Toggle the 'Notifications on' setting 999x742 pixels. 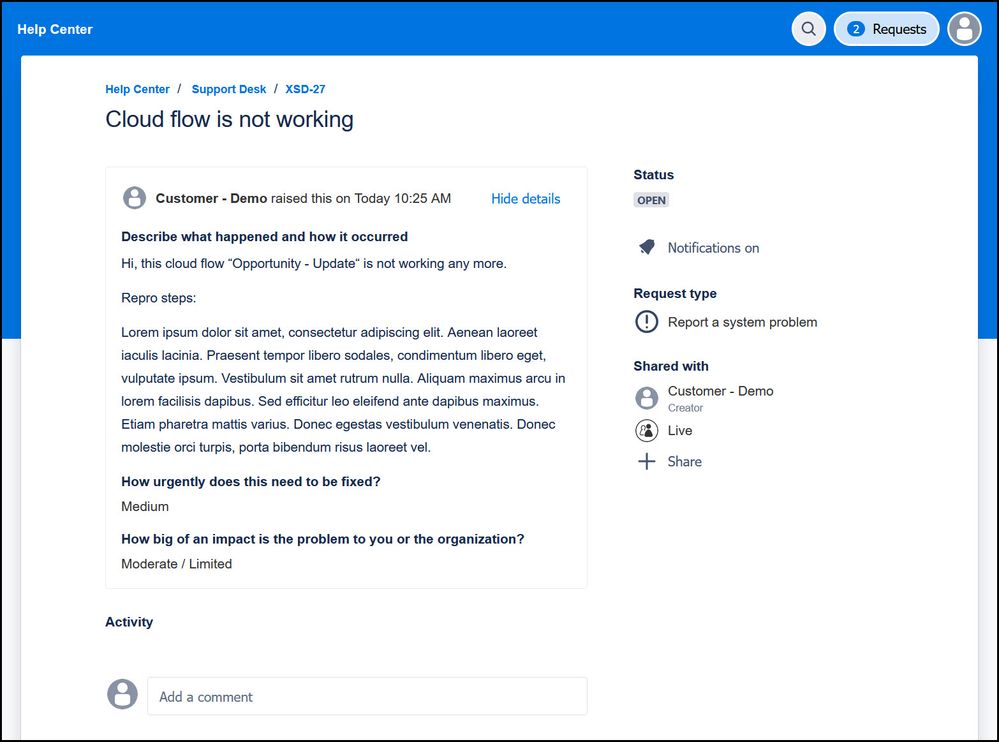point(713,248)
